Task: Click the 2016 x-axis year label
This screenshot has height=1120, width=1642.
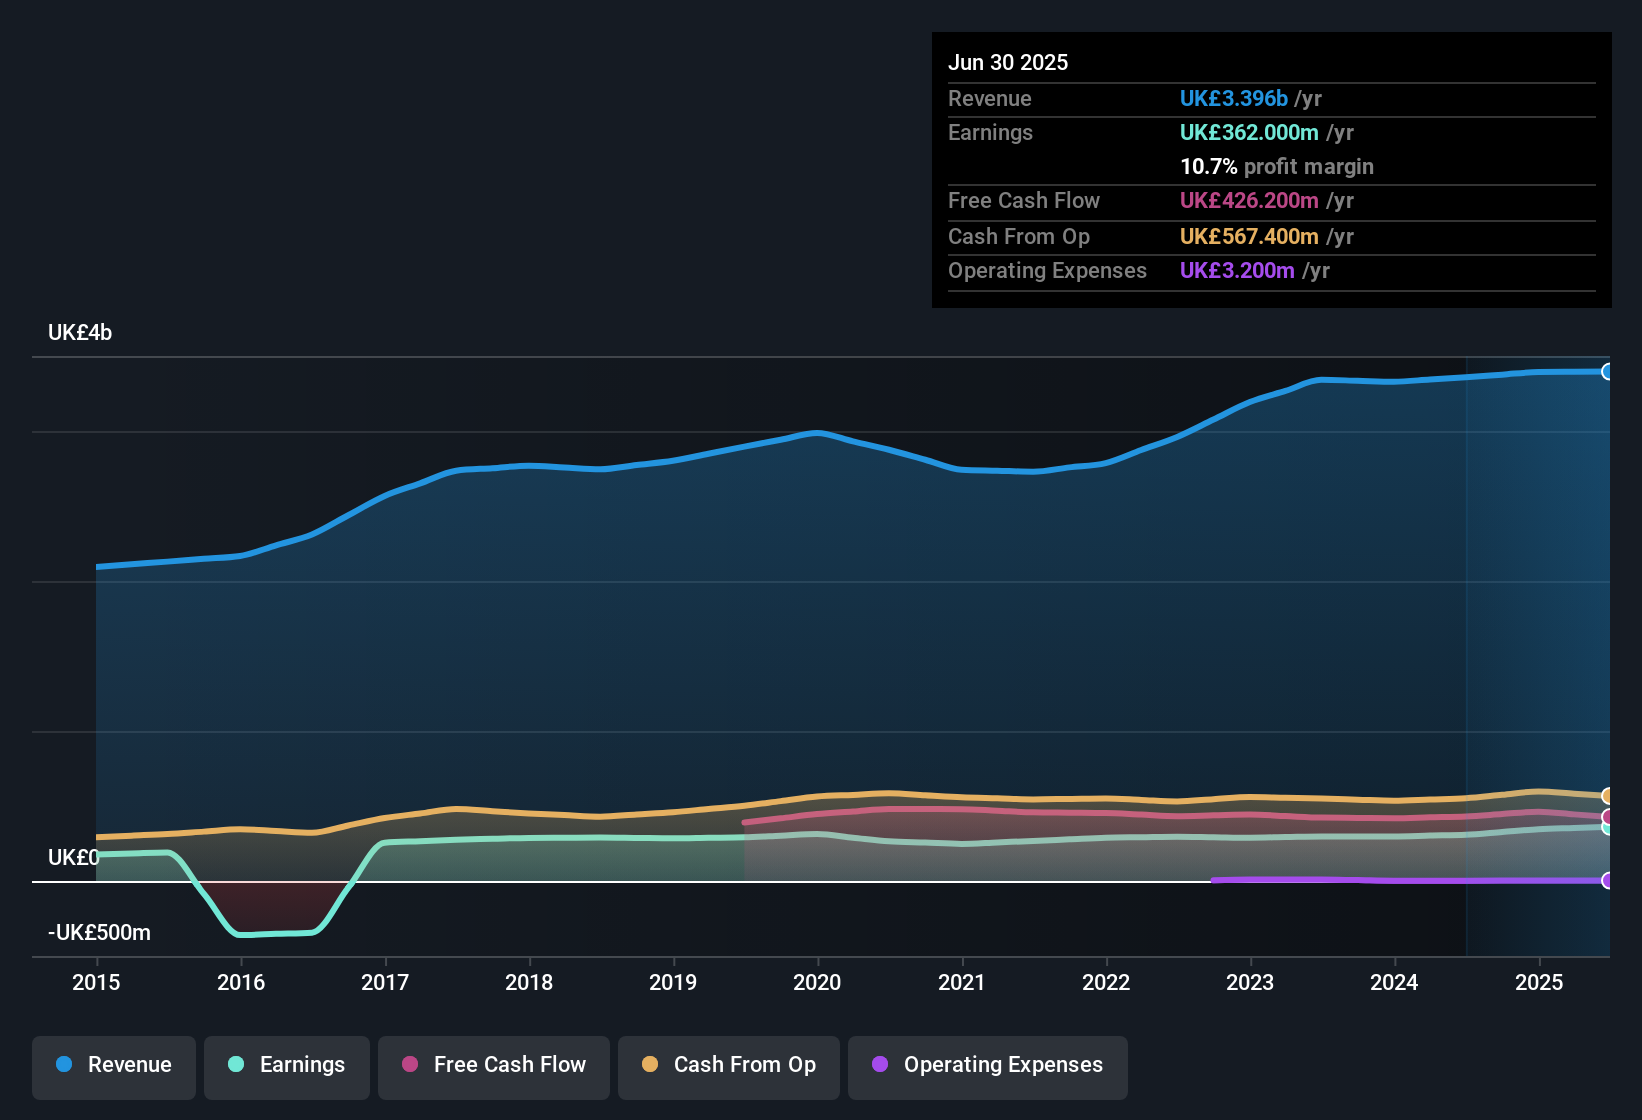Action: coord(241,983)
